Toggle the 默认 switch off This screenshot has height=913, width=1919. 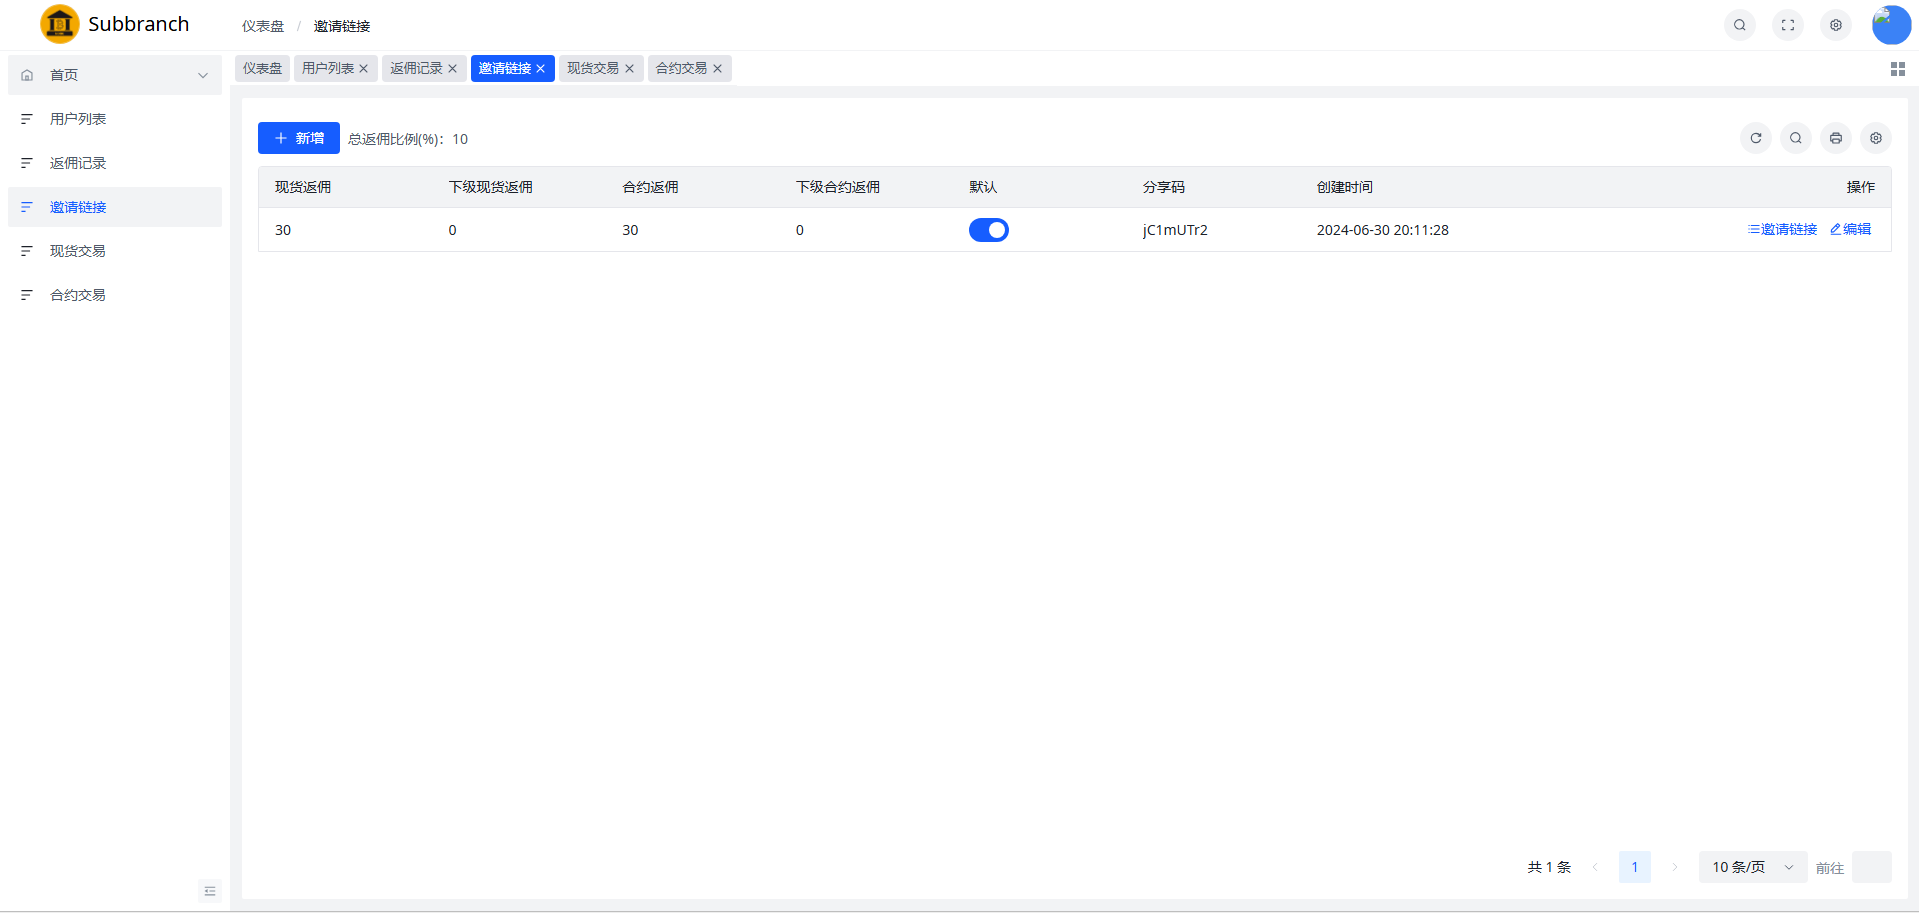(988, 230)
